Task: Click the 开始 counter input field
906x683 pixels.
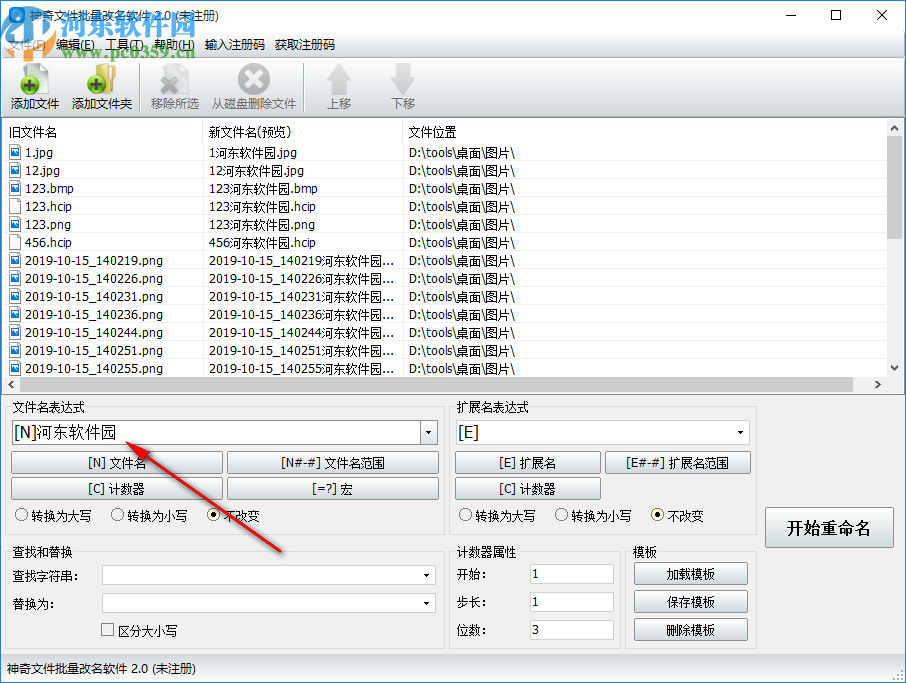Action: click(x=571, y=574)
